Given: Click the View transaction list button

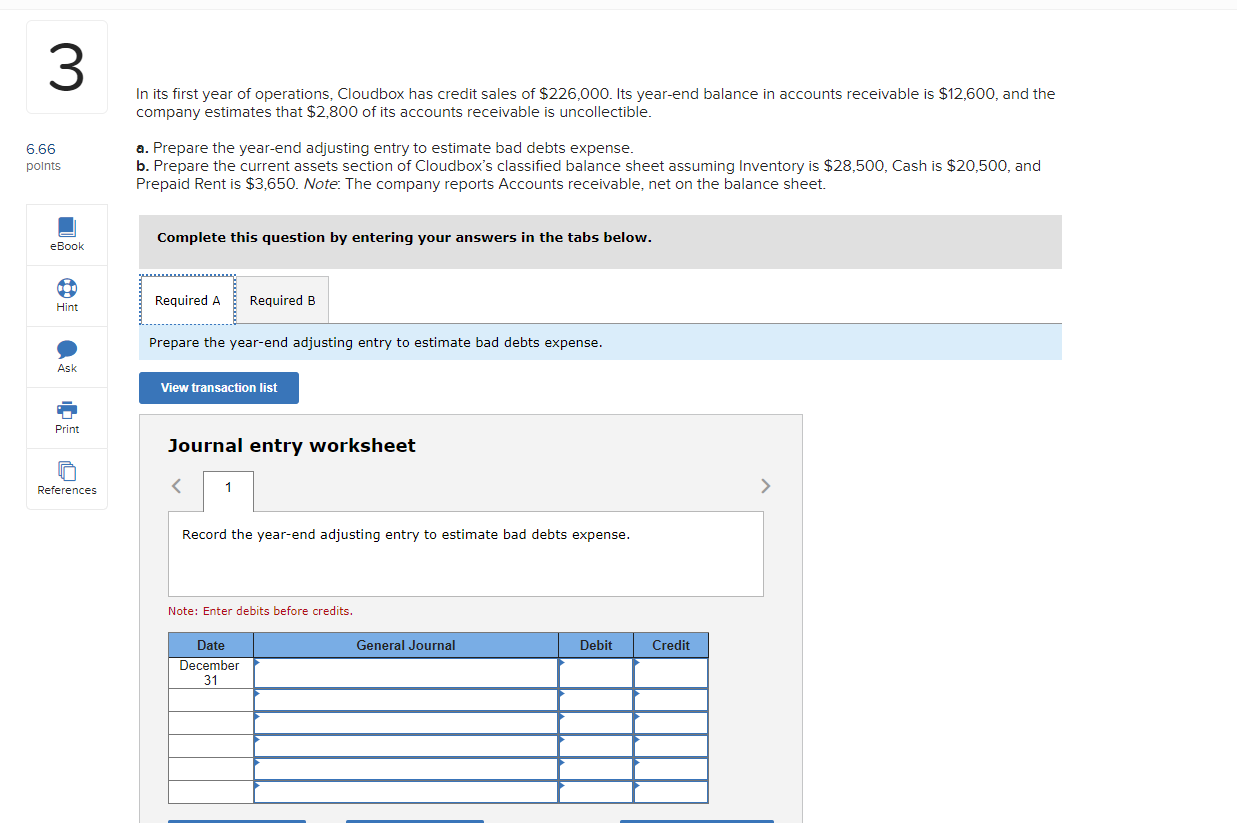Looking at the screenshot, I should click(218, 388).
